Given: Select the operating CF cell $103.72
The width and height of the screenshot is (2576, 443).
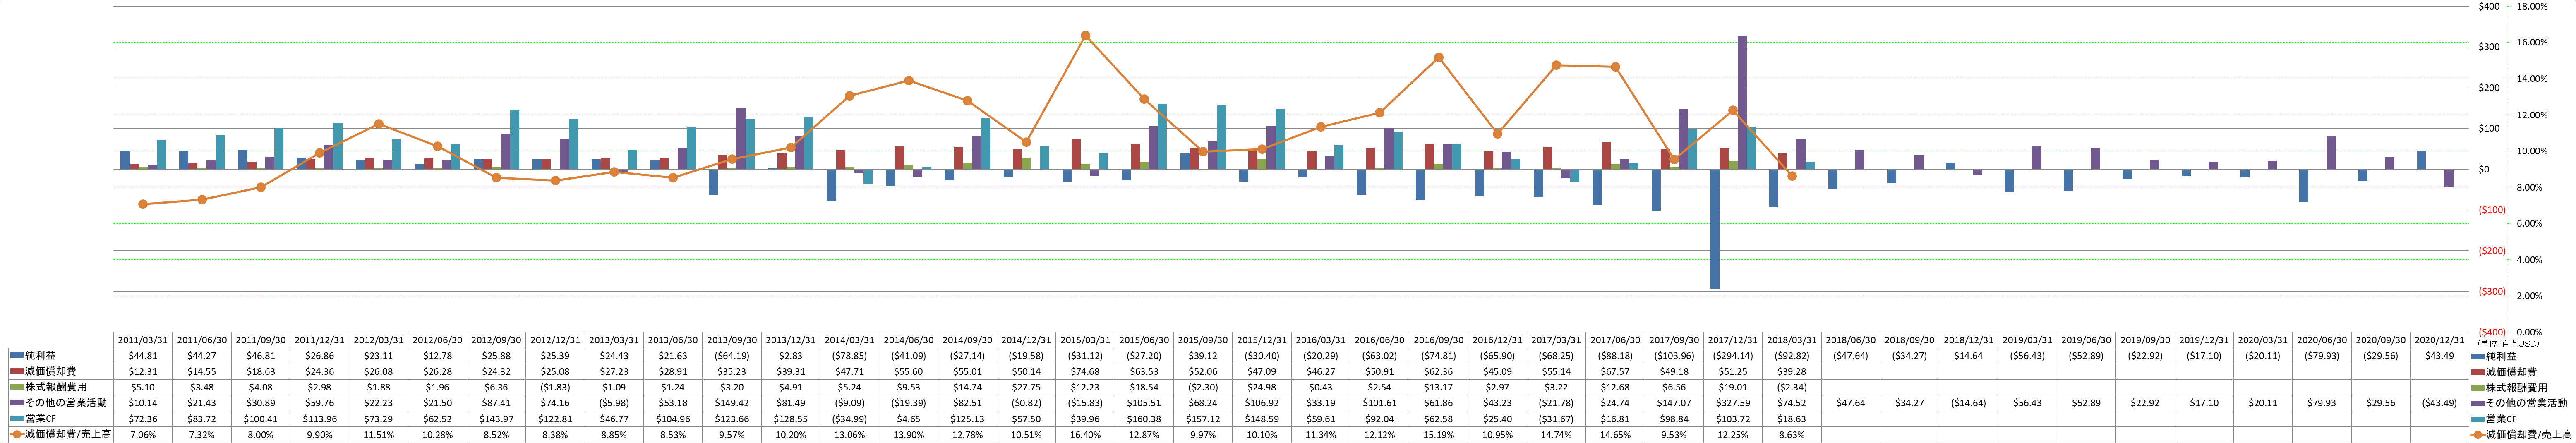Looking at the screenshot, I should click(x=1733, y=419).
